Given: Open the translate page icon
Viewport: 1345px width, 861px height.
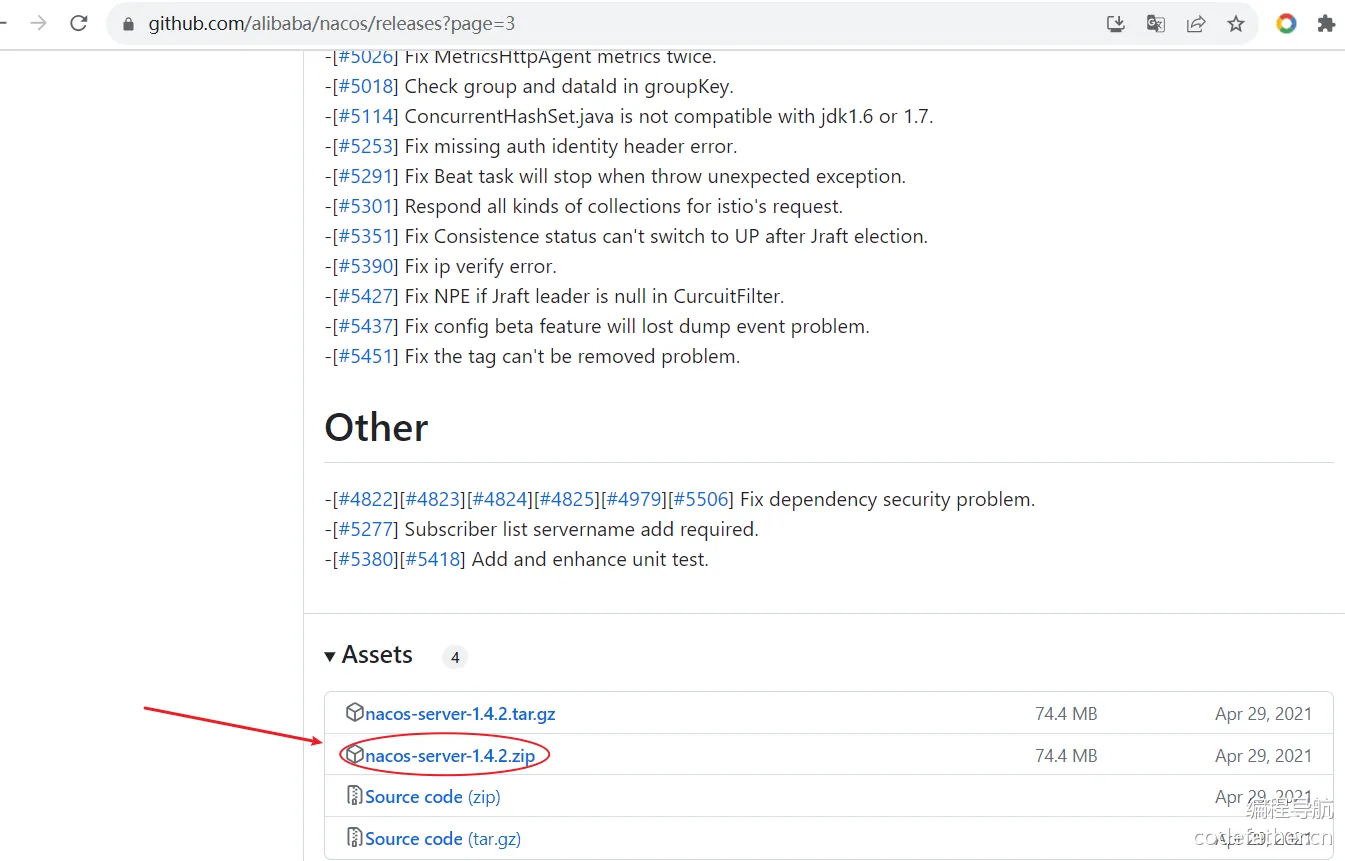Looking at the screenshot, I should coord(1156,24).
